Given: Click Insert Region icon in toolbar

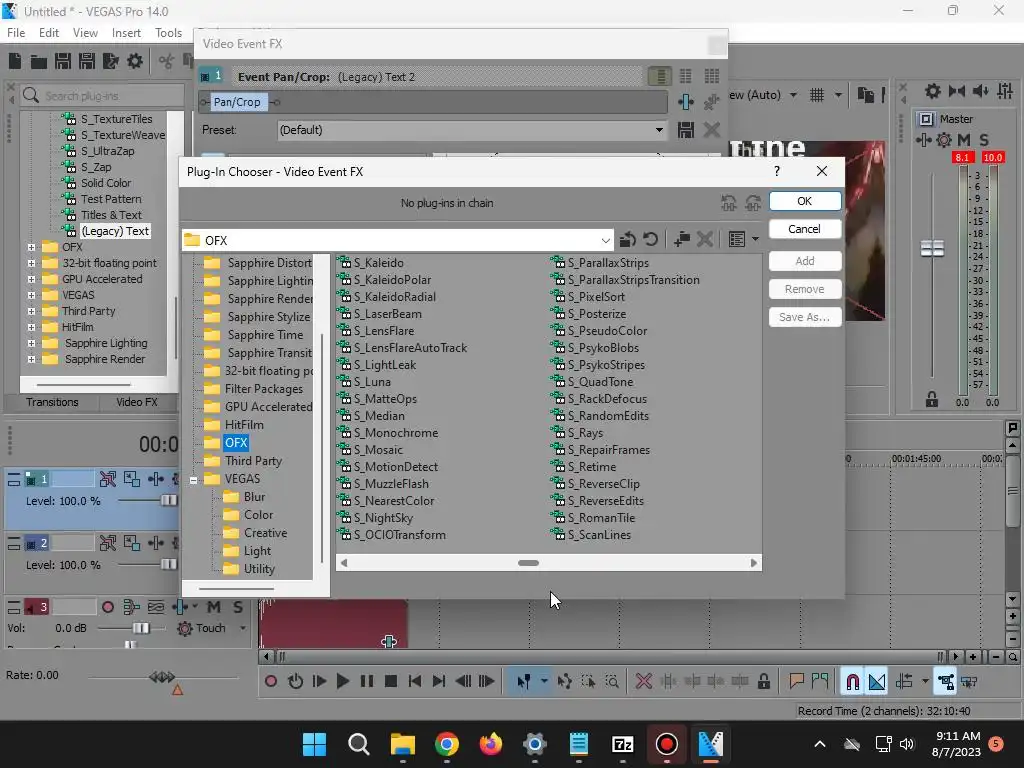Looking at the screenshot, I should click(x=820, y=682).
